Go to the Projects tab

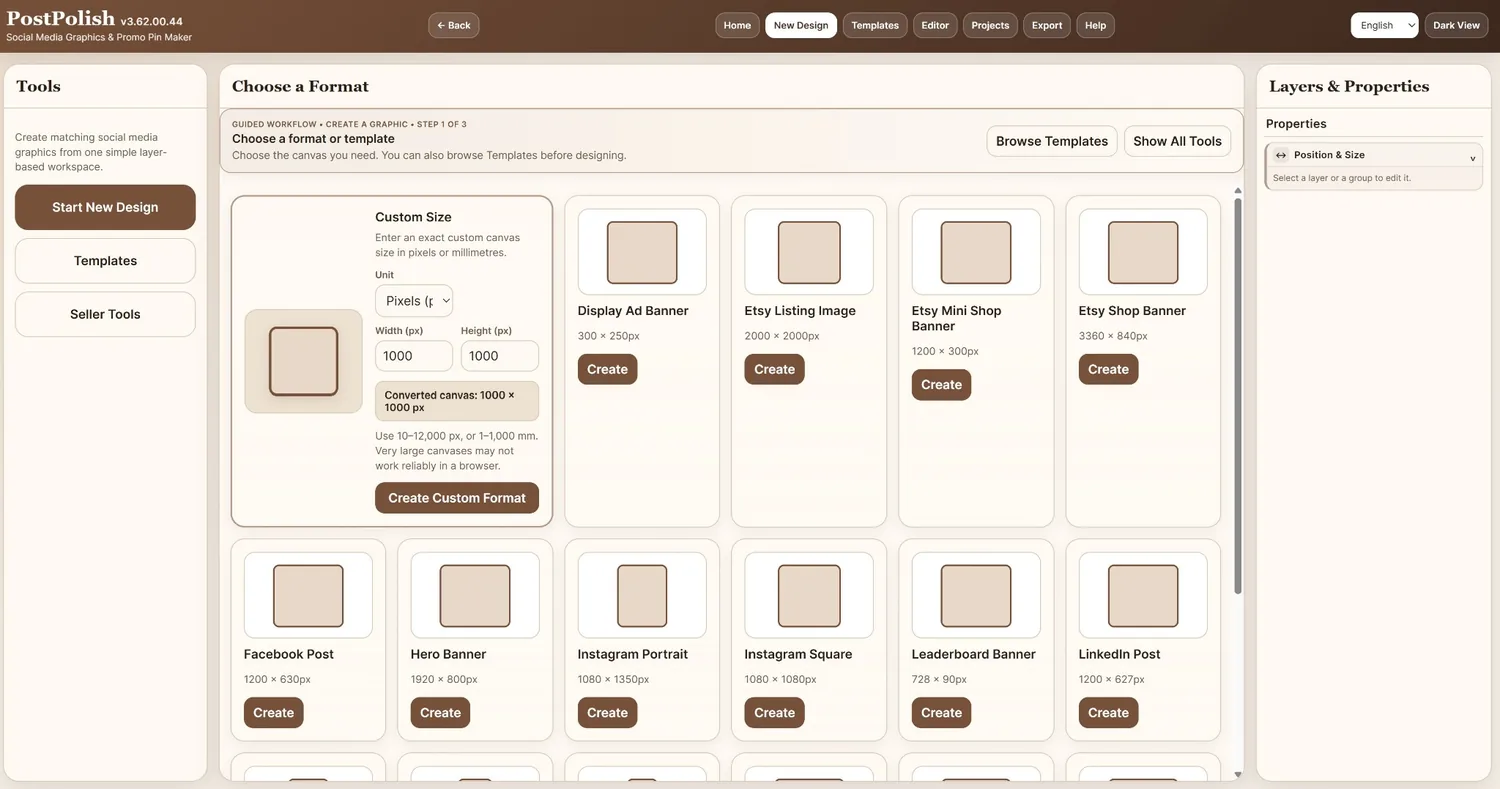click(x=990, y=25)
